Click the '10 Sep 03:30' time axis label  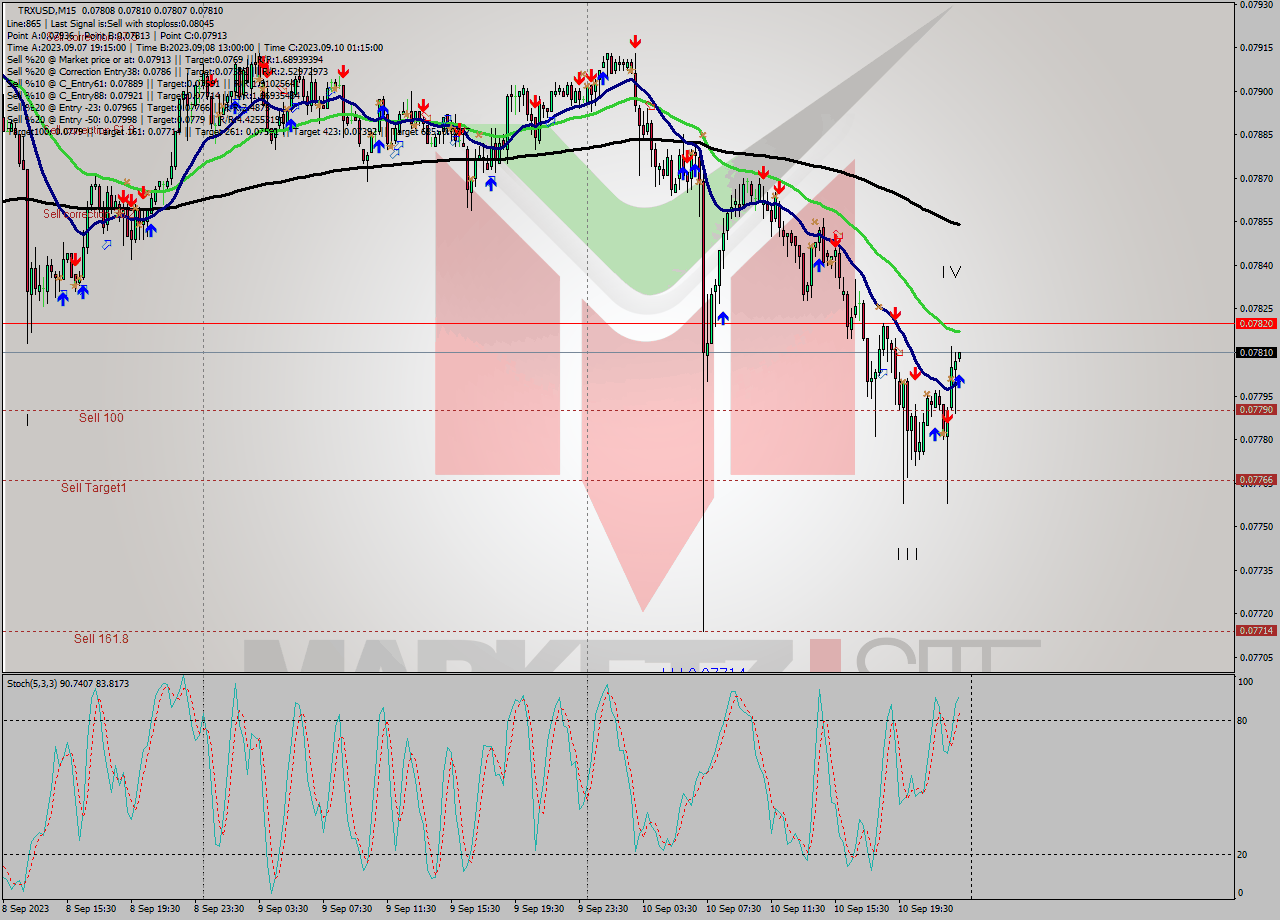pyautogui.click(x=669, y=909)
